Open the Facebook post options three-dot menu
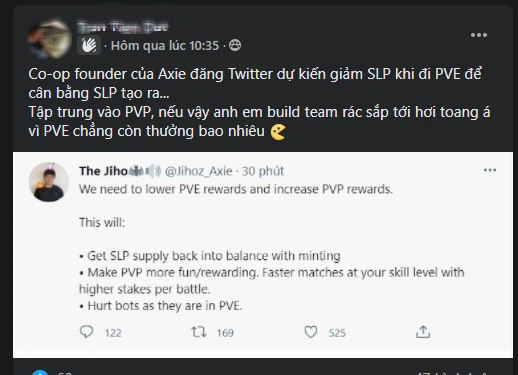Screen dimensions: 518x375 pos(479,35)
